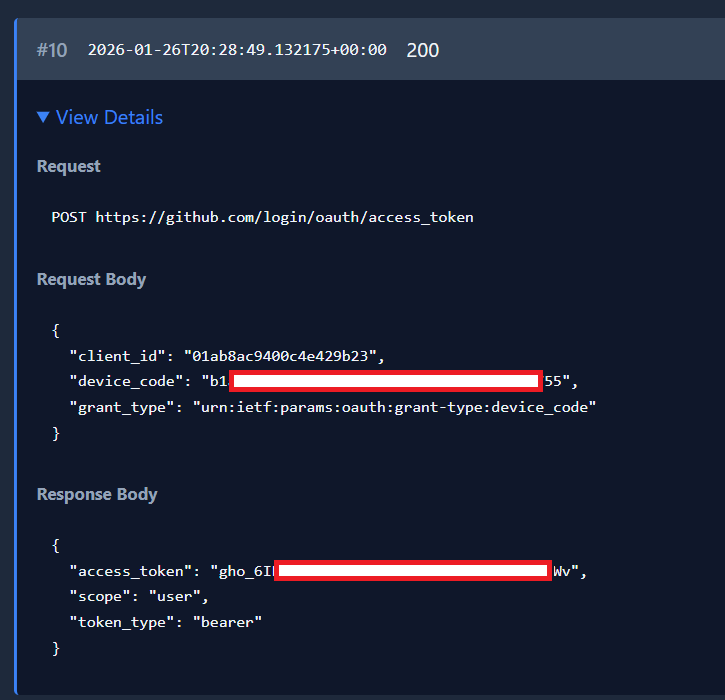Click the Request section heading
The image size is (725, 700).
click(68, 166)
